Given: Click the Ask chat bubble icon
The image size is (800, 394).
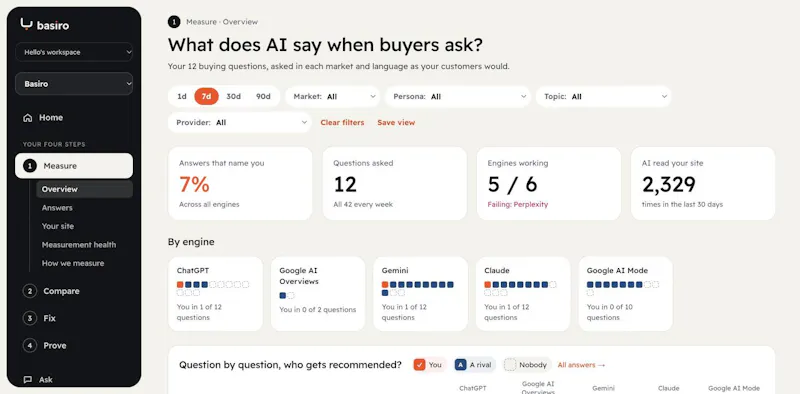Looking at the screenshot, I should [x=28, y=380].
